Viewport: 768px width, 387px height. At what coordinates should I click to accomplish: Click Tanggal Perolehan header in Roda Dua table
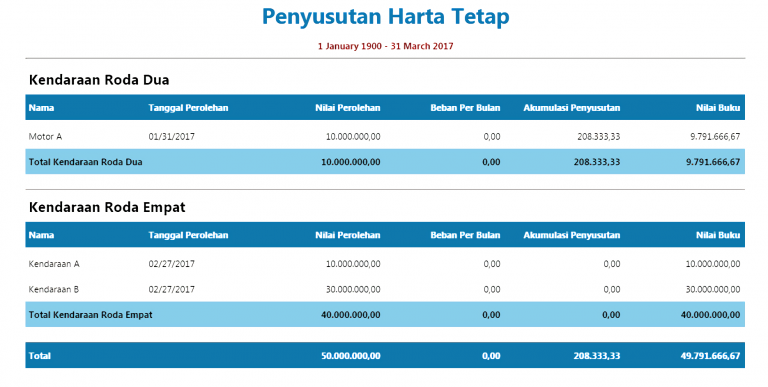coord(188,108)
